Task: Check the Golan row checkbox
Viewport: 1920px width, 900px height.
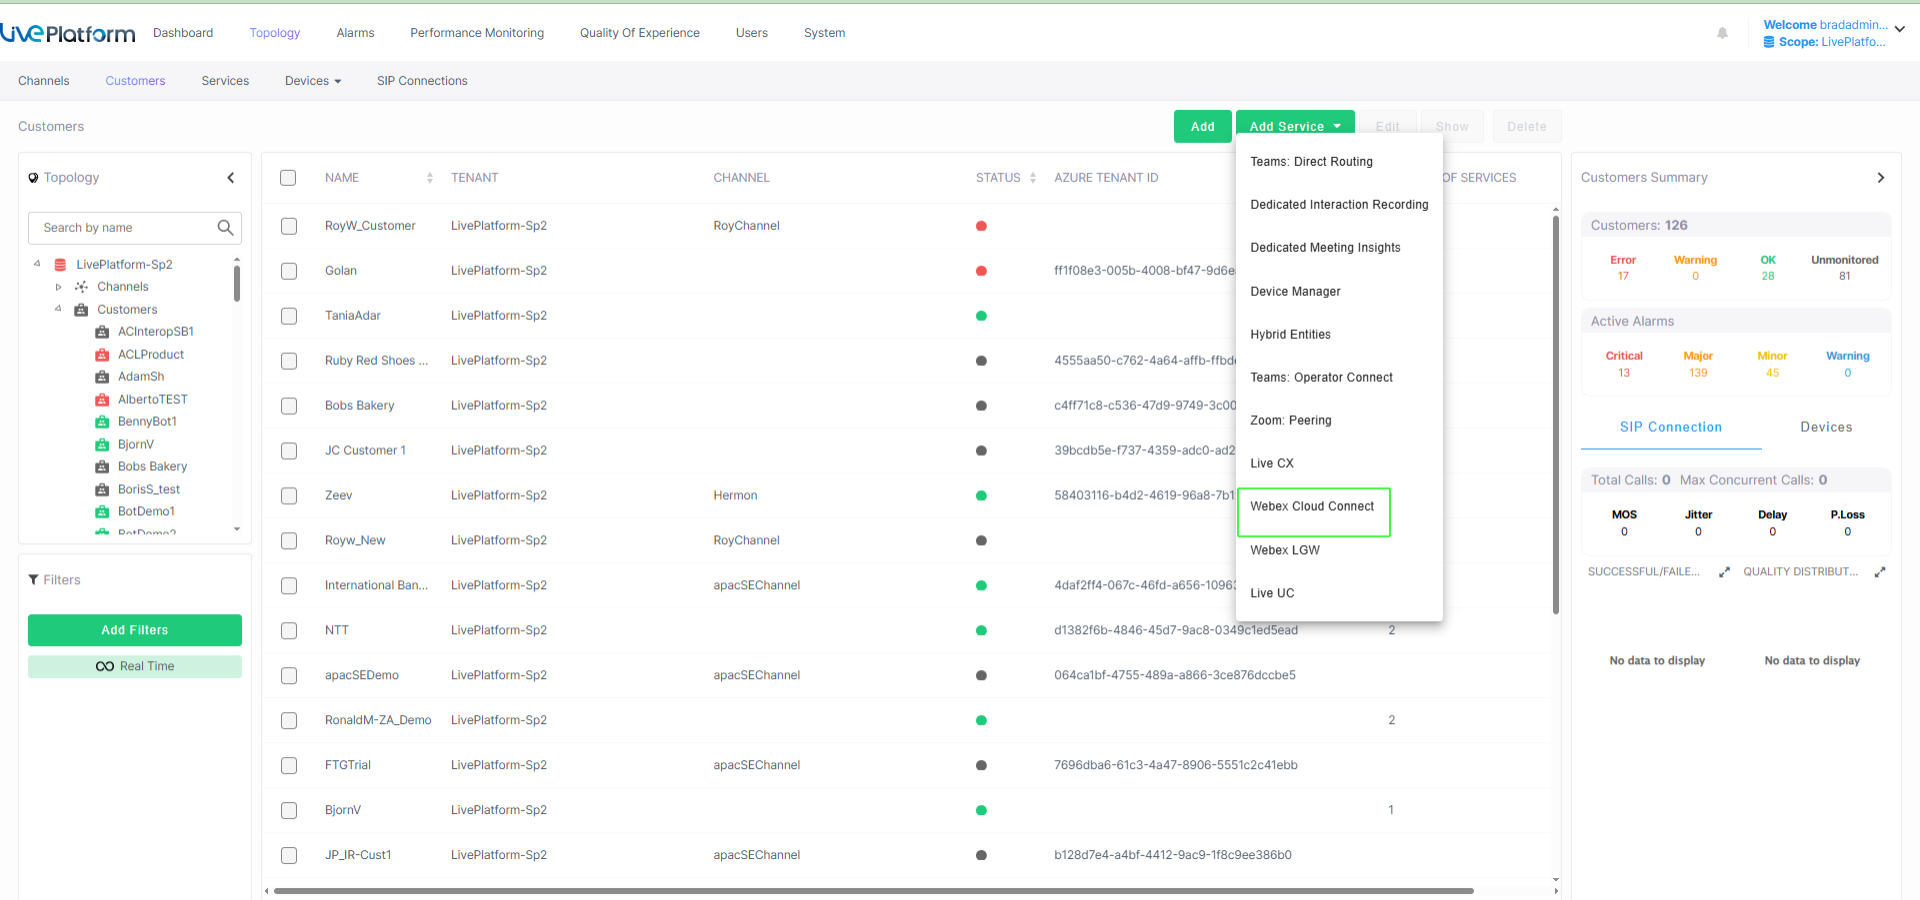Action: (x=289, y=271)
